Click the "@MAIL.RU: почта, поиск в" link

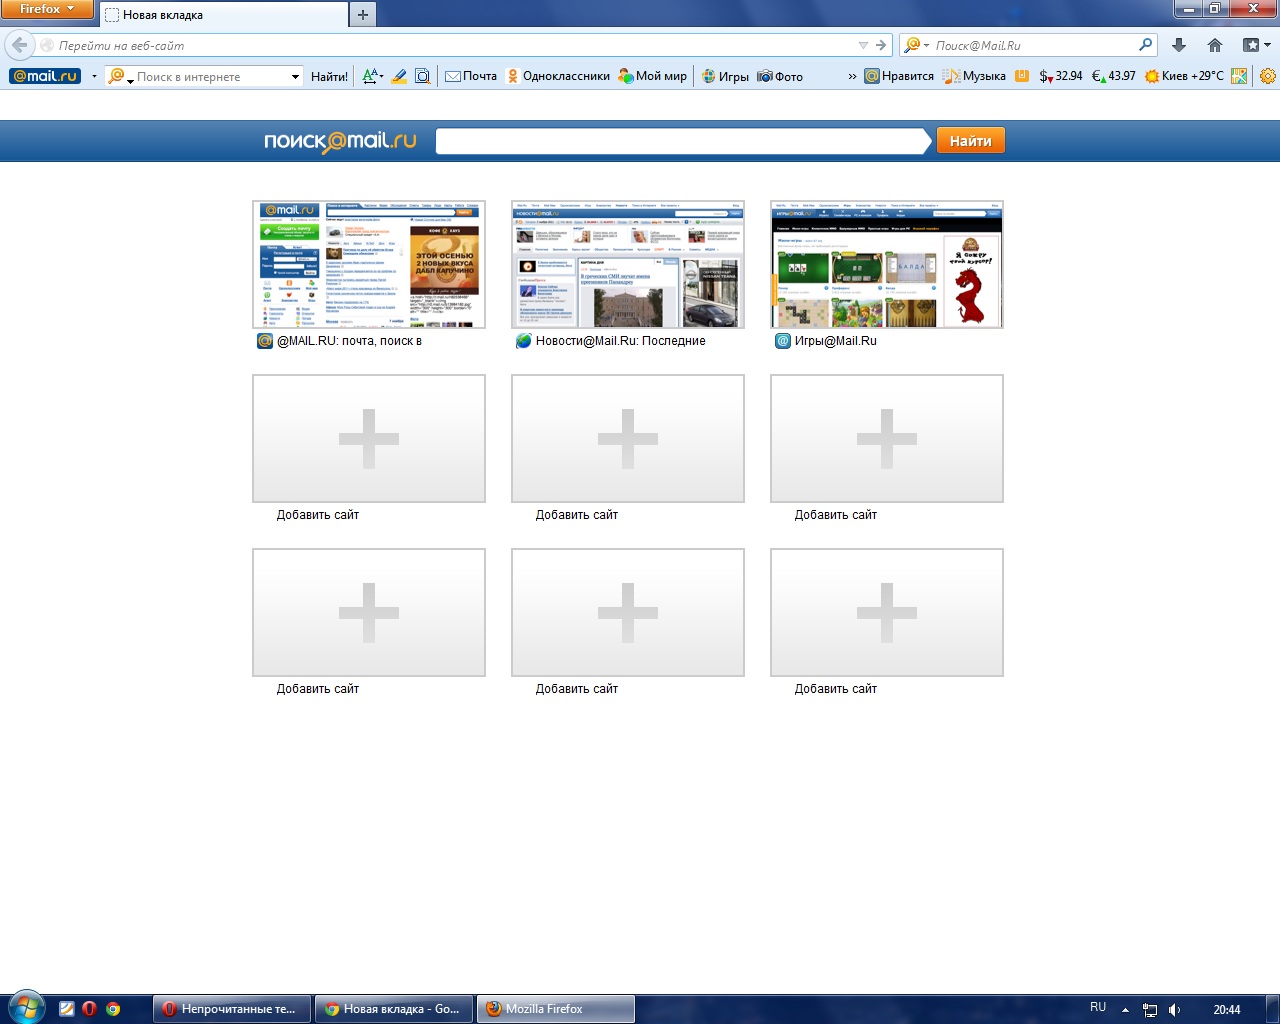click(x=349, y=341)
